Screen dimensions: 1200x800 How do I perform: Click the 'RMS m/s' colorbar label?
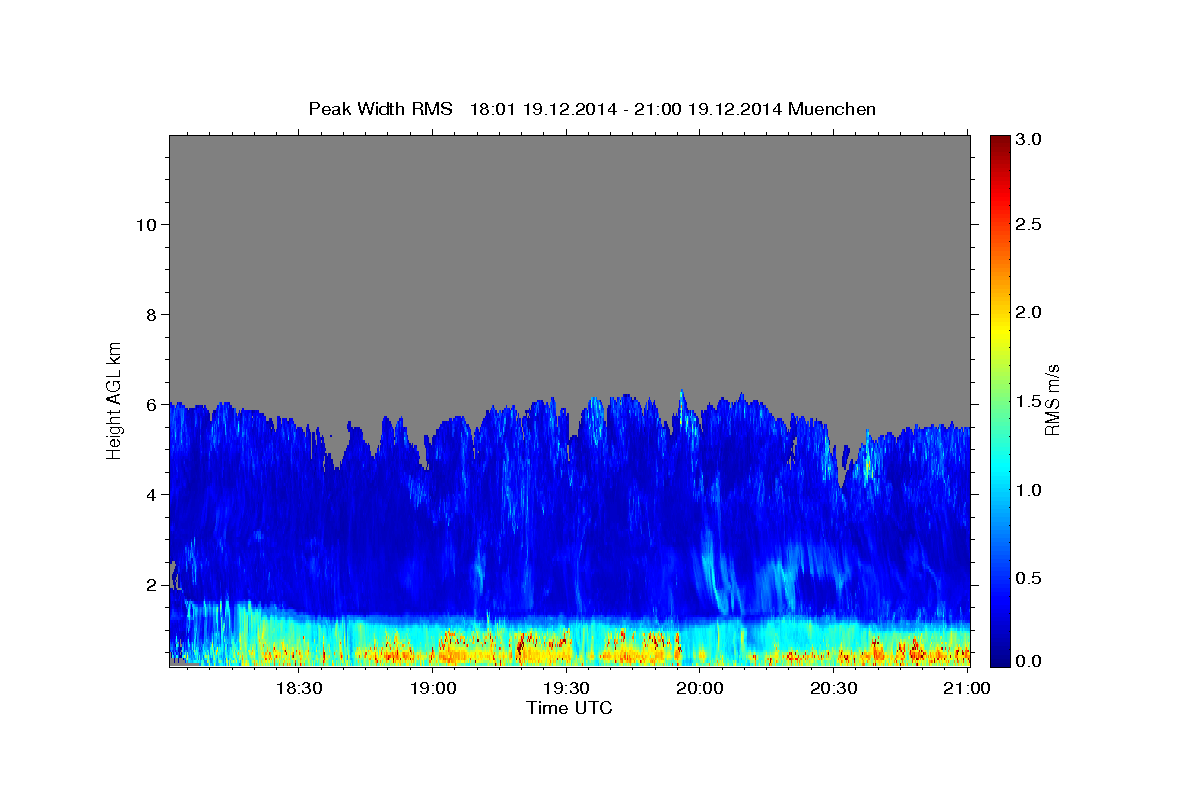tap(1052, 400)
